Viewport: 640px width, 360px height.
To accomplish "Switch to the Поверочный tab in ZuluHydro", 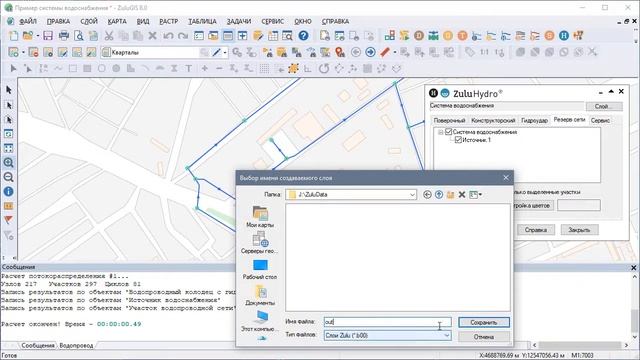I will (x=449, y=120).
